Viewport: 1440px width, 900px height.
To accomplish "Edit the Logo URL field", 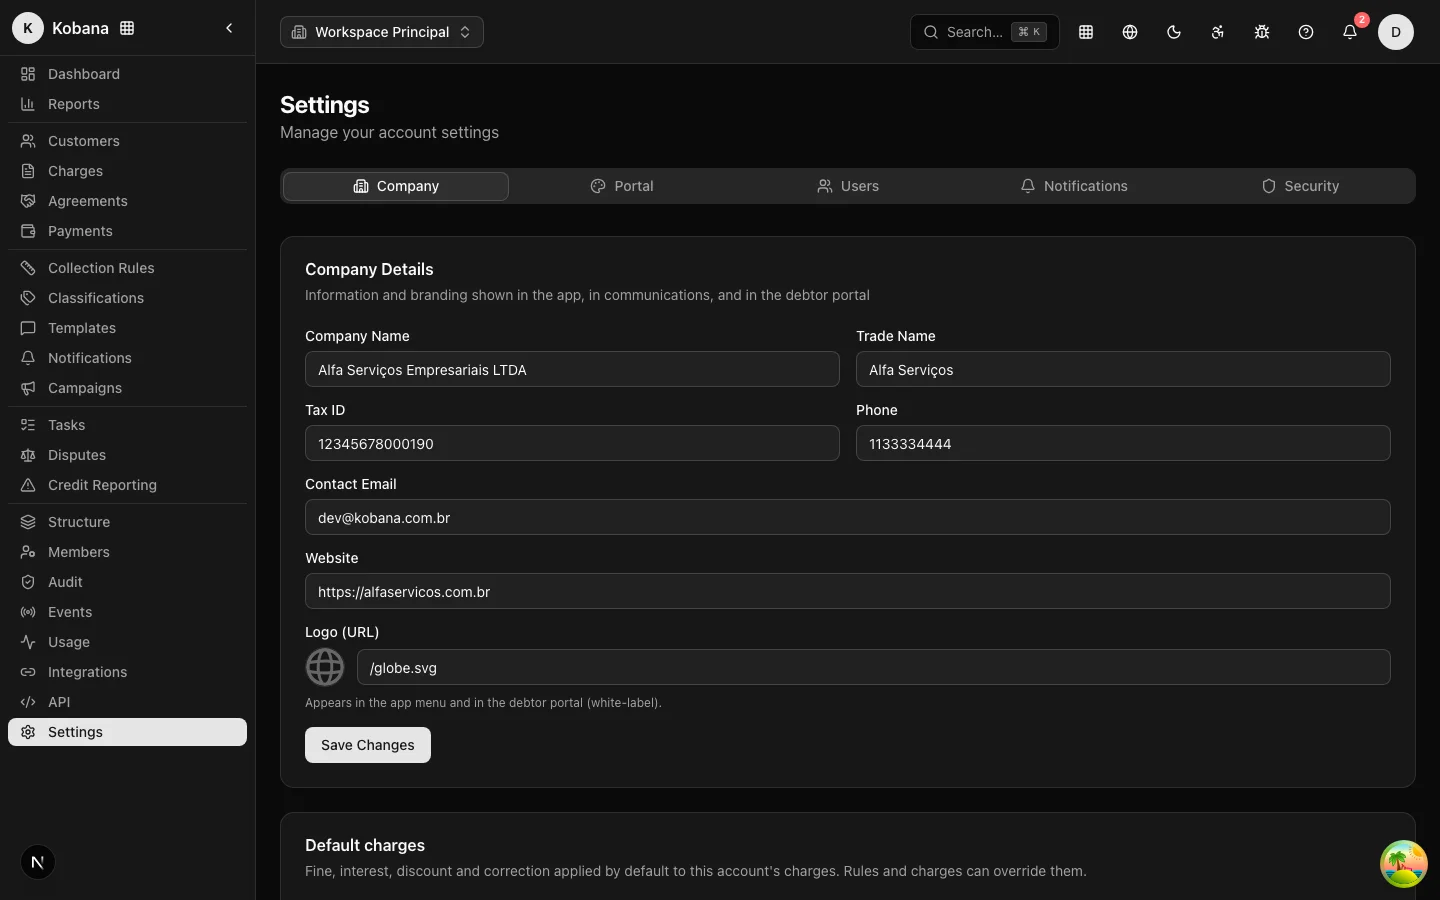I will (x=874, y=667).
